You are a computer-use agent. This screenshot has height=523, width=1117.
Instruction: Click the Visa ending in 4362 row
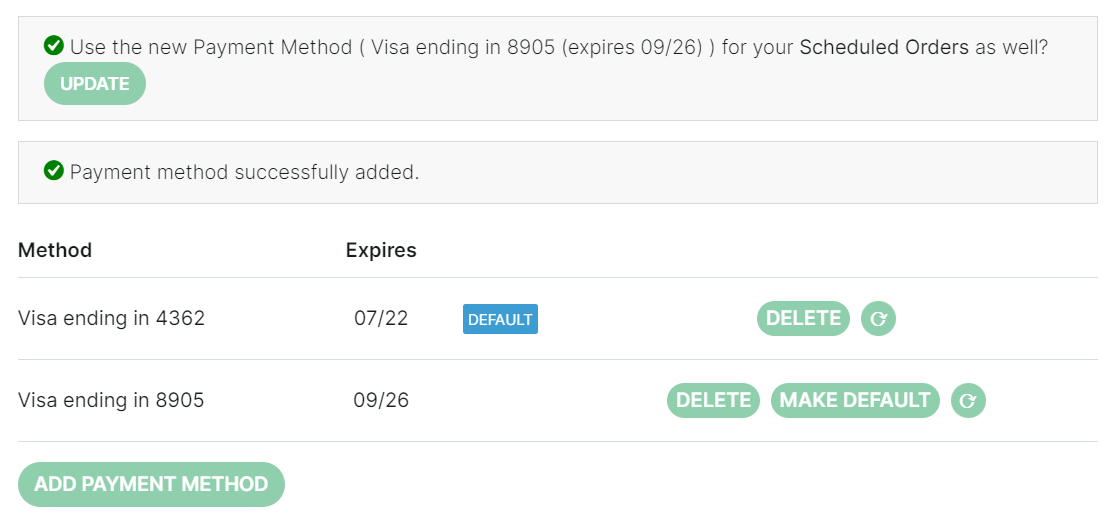[x=558, y=319]
